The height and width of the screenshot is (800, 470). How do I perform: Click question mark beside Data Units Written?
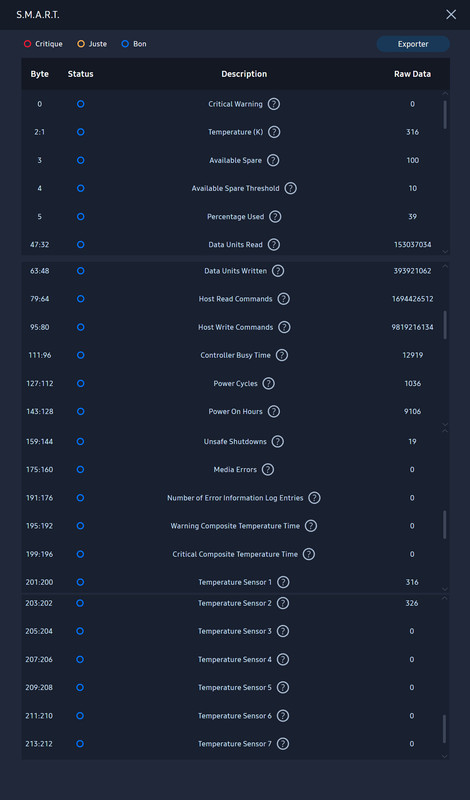coord(278,271)
